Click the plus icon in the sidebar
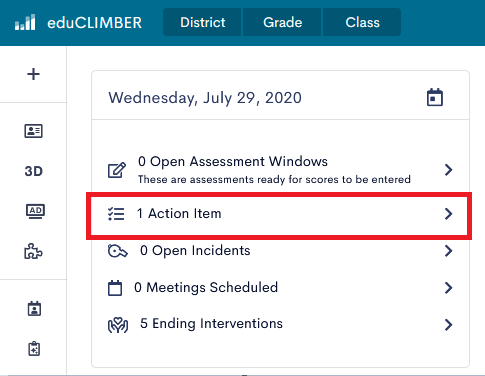 pyautogui.click(x=33, y=74)
